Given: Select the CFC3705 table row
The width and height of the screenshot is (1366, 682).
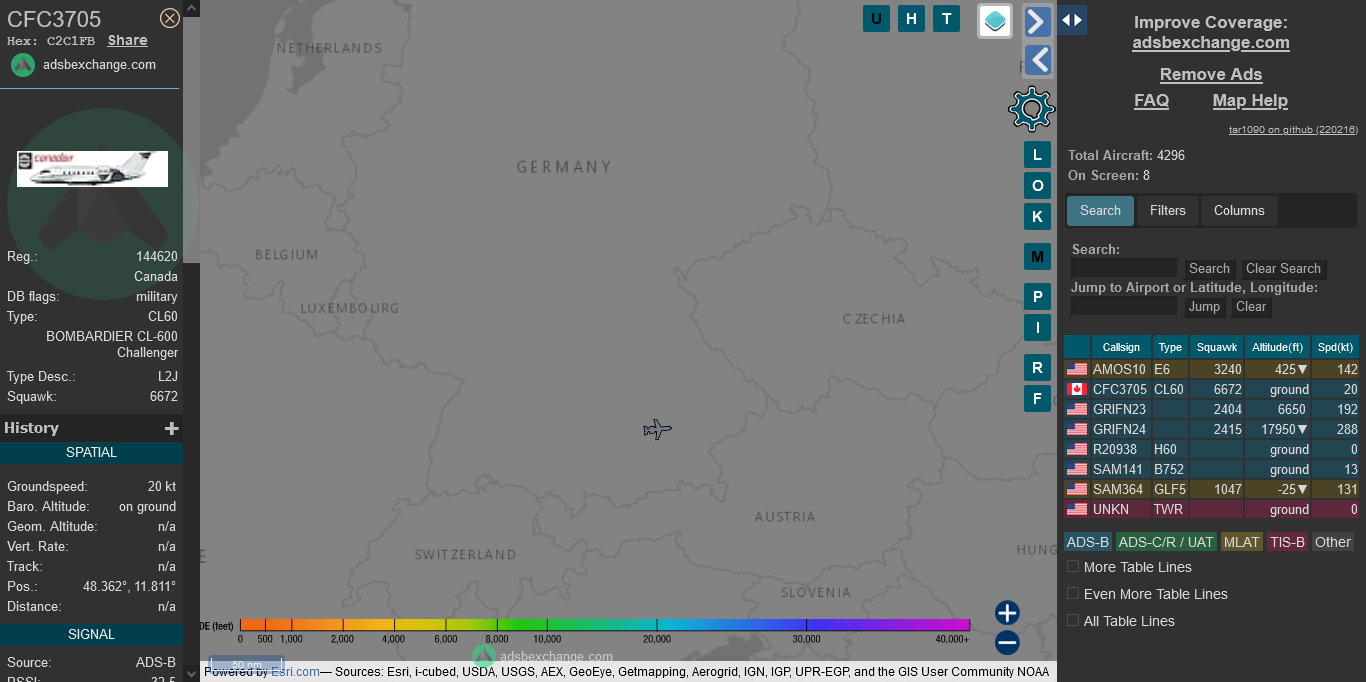Looking at the screenshot, I should click(1211, 389).
